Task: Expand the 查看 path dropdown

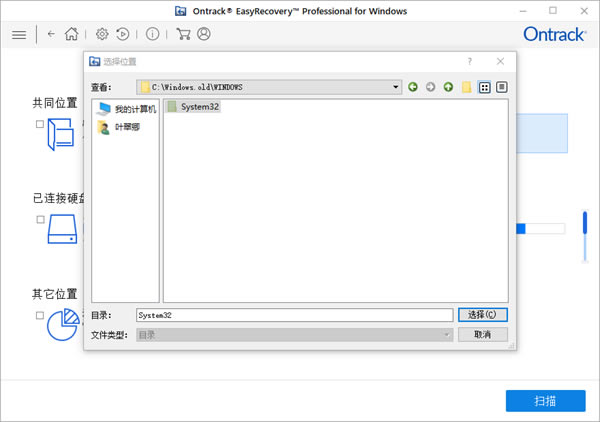Action: (x=396, y=87)
